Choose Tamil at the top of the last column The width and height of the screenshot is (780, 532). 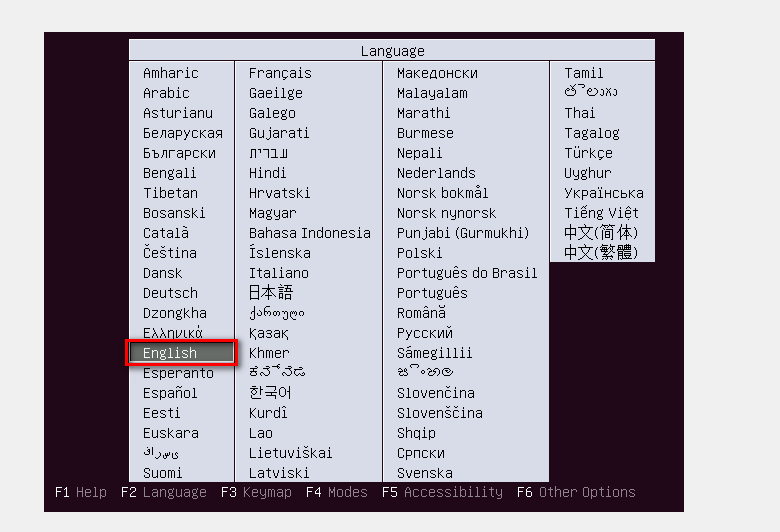583,73
